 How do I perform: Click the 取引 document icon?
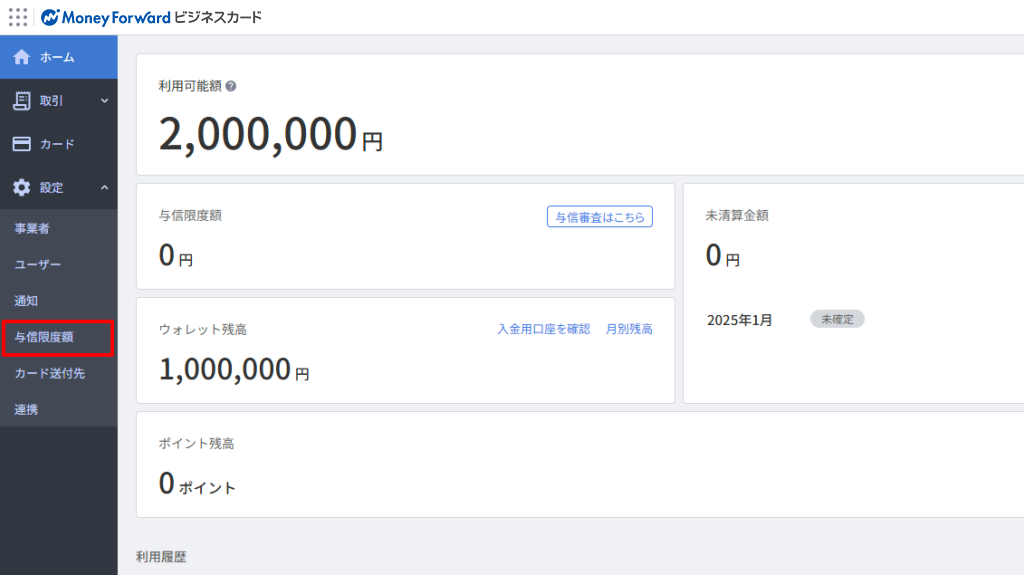(21, 100)
